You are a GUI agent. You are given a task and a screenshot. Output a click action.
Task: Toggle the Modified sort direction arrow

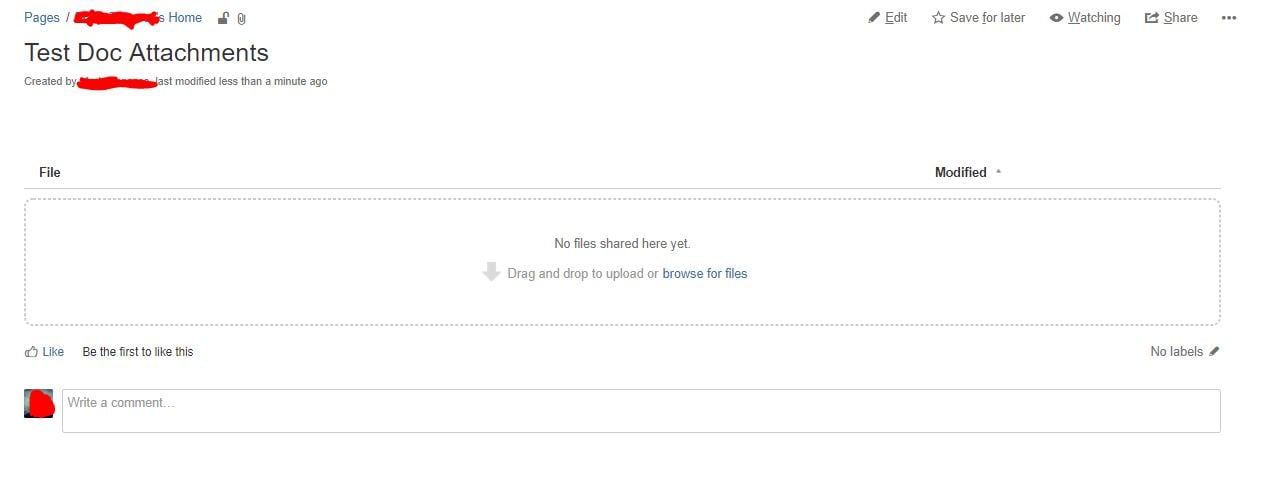998,172
